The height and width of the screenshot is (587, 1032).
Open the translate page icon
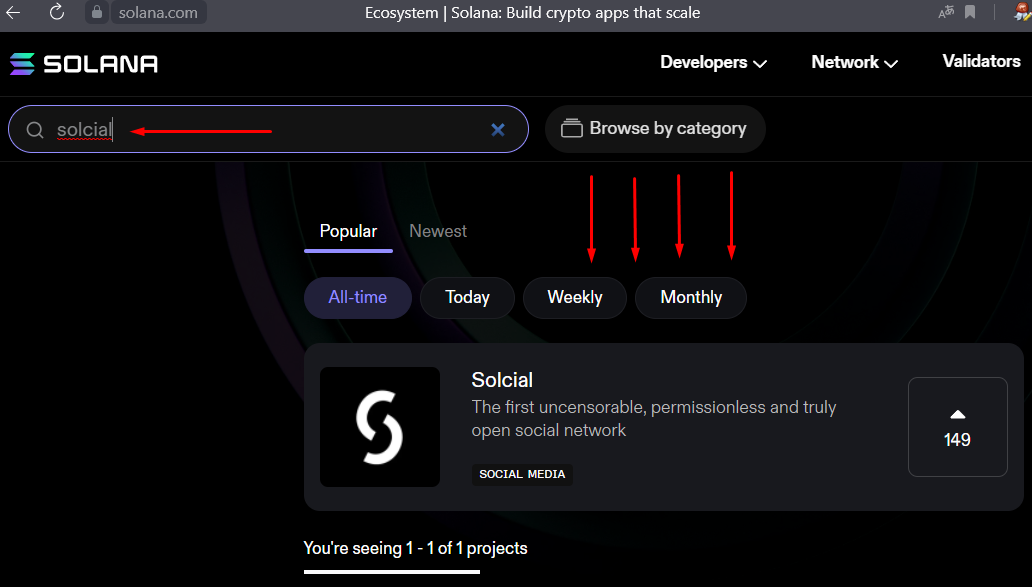click(x=946, y=12)
